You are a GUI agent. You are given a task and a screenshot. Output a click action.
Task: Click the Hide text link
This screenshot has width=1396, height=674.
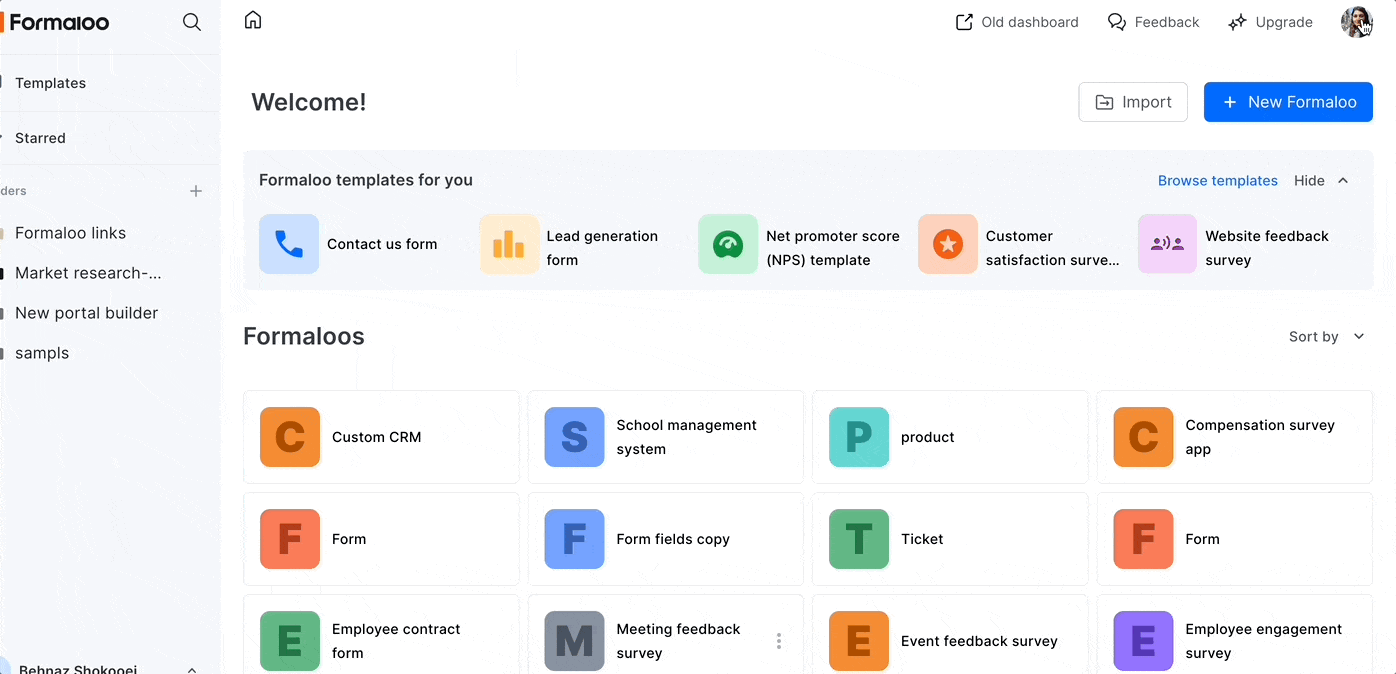1309,181
